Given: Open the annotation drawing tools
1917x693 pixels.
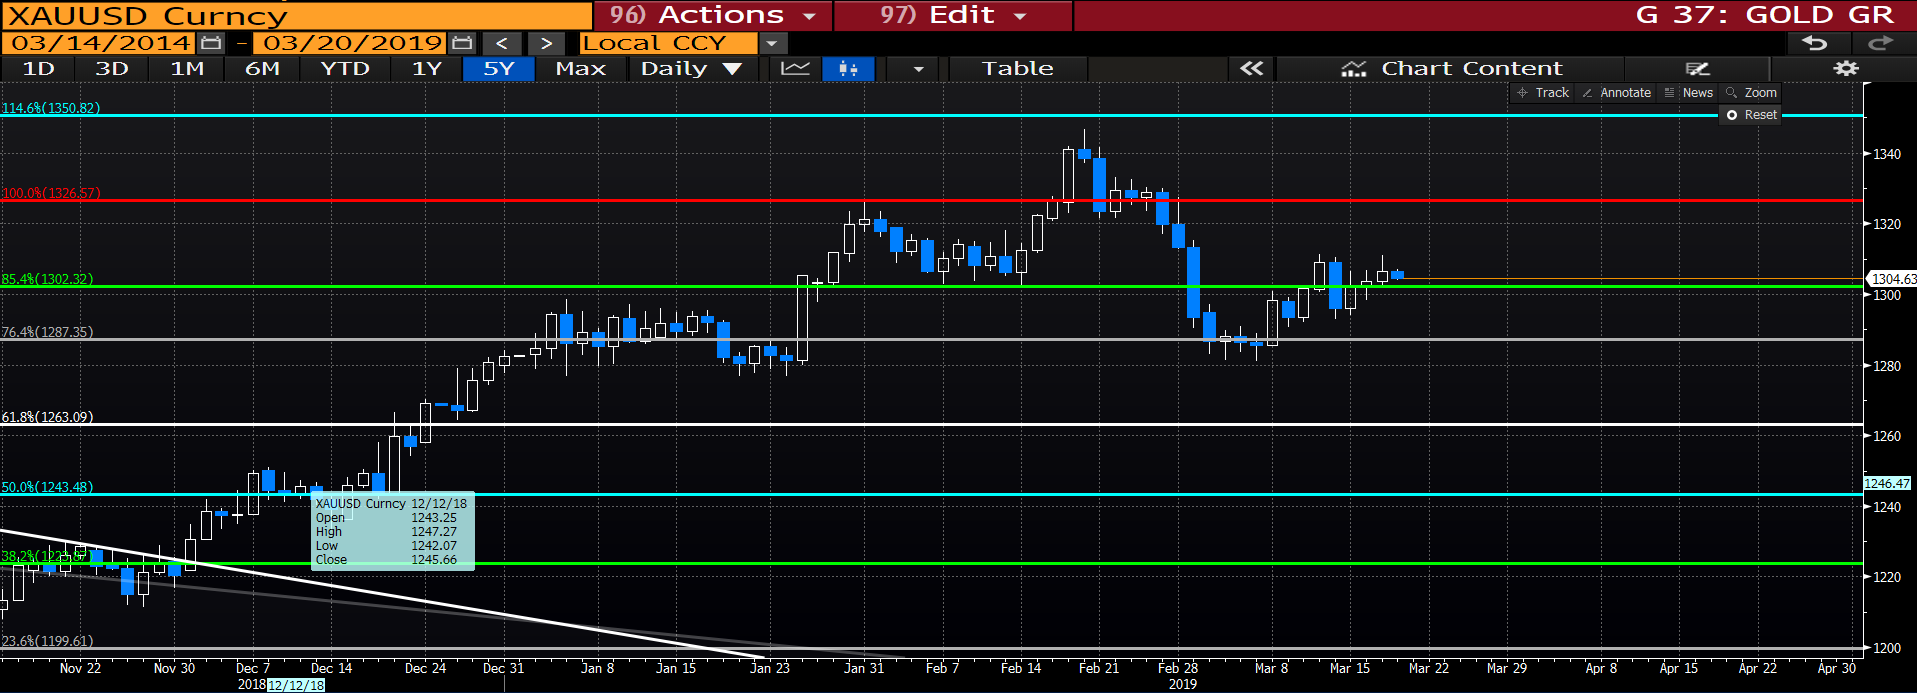Looking at the screenshot, I should point(1698,68).
